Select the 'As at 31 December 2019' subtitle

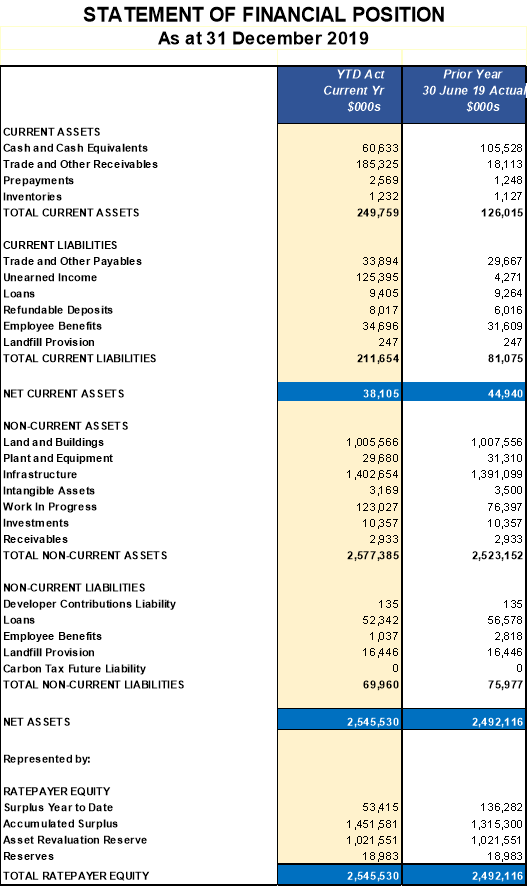263,38
